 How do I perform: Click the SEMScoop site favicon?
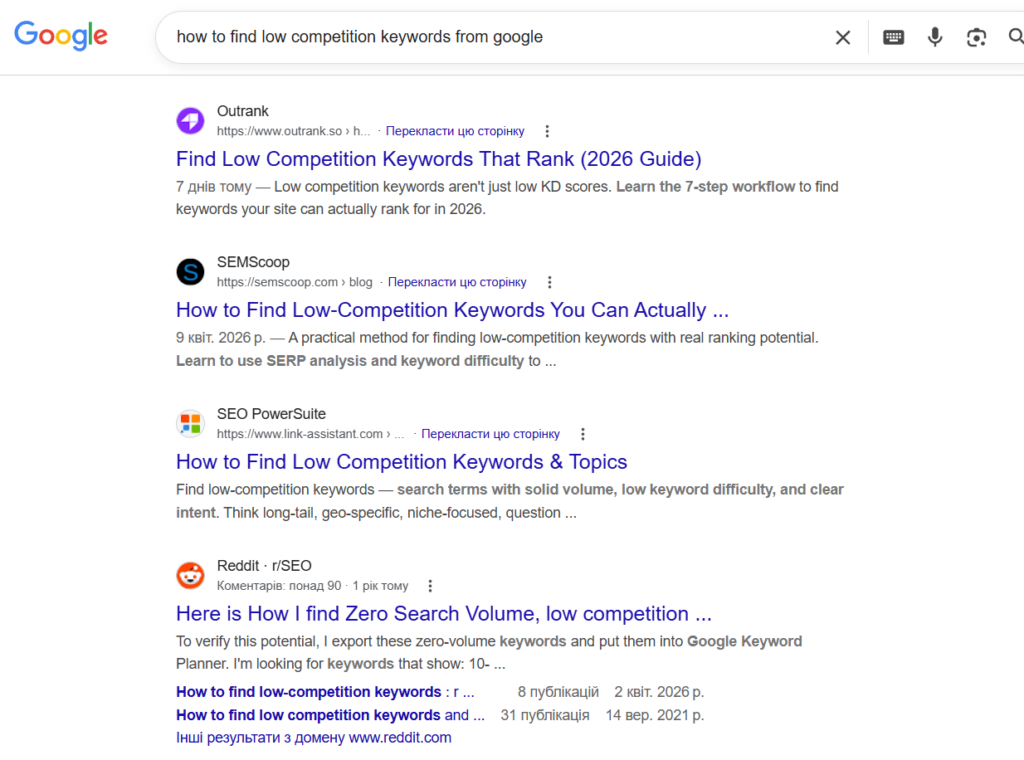(x=190, y=272)
